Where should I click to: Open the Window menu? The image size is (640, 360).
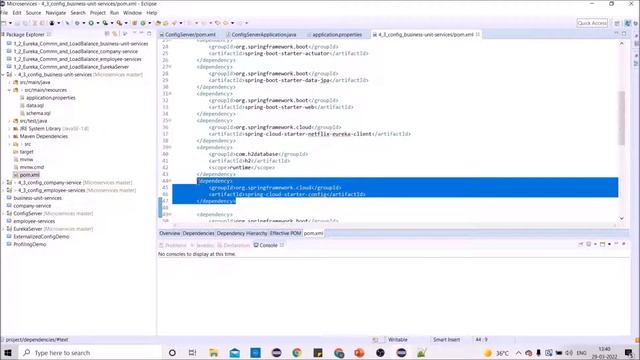tap(132, 13)
